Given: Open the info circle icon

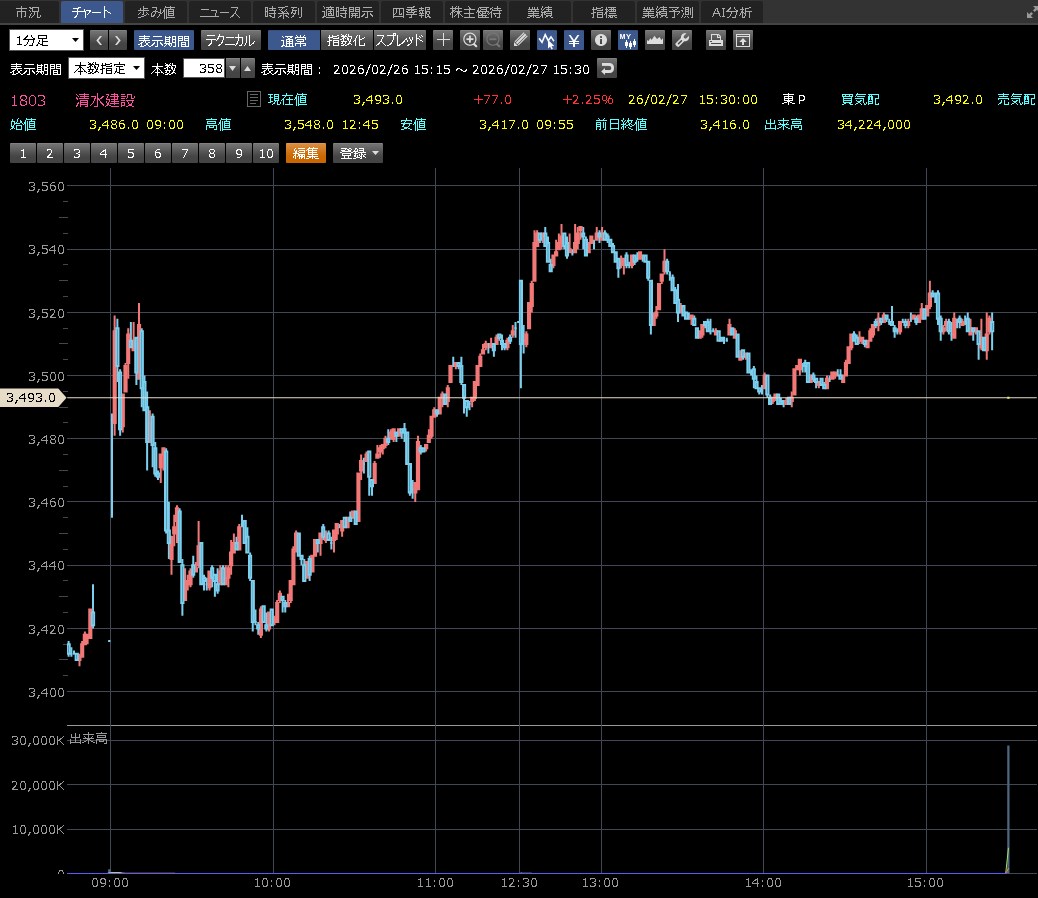Looking at the screenshot, I should [600, 40].
